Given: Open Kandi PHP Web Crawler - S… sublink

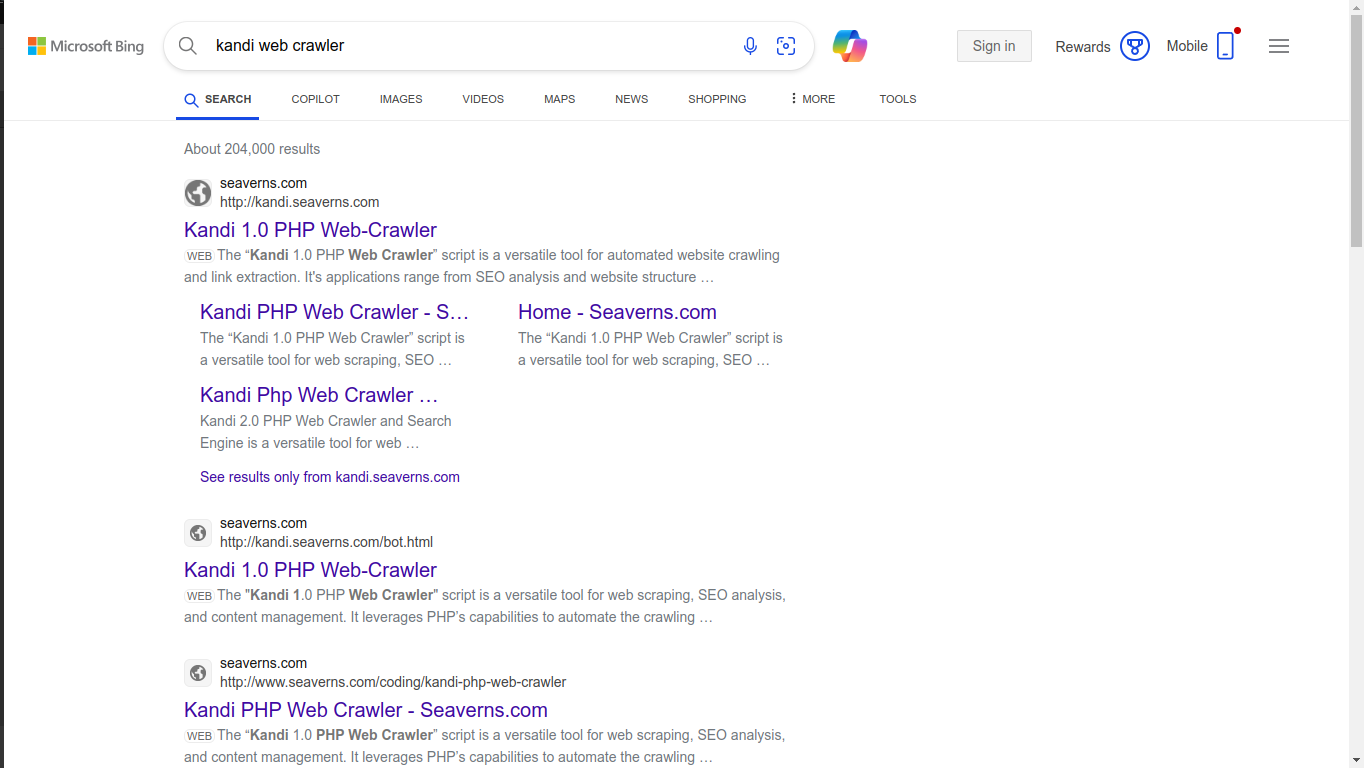Looking at the screenshot, I should pos(334,312).
